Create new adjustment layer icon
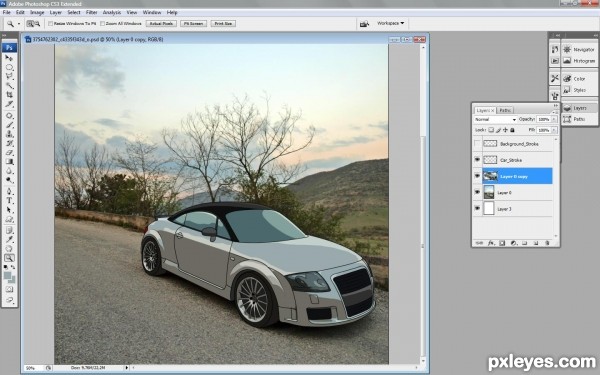Viewport: 600px width, 375px height. tap(514, 243)
